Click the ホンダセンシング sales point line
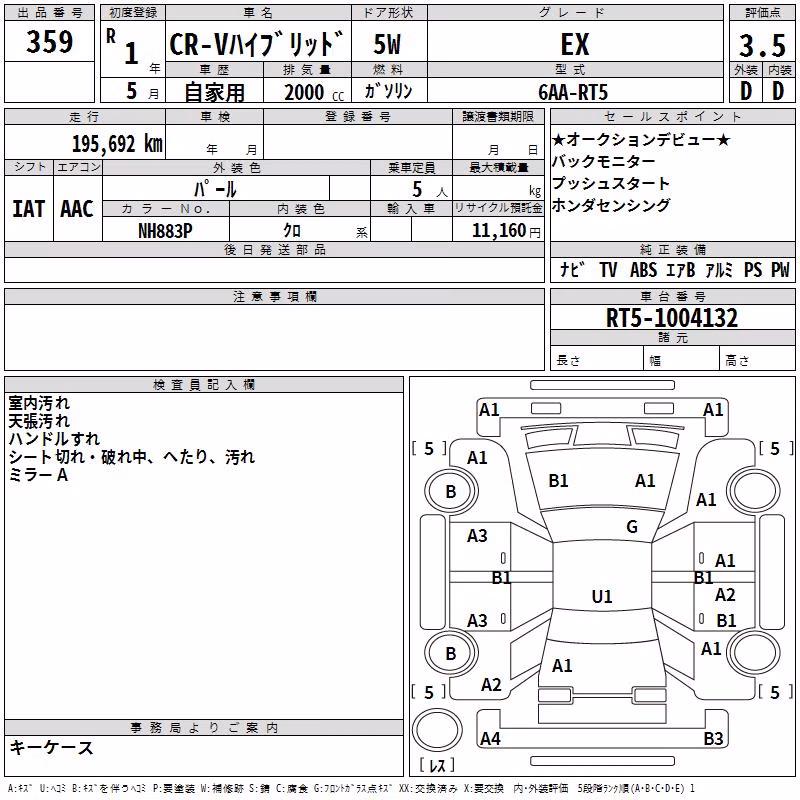 click(611, 205)
